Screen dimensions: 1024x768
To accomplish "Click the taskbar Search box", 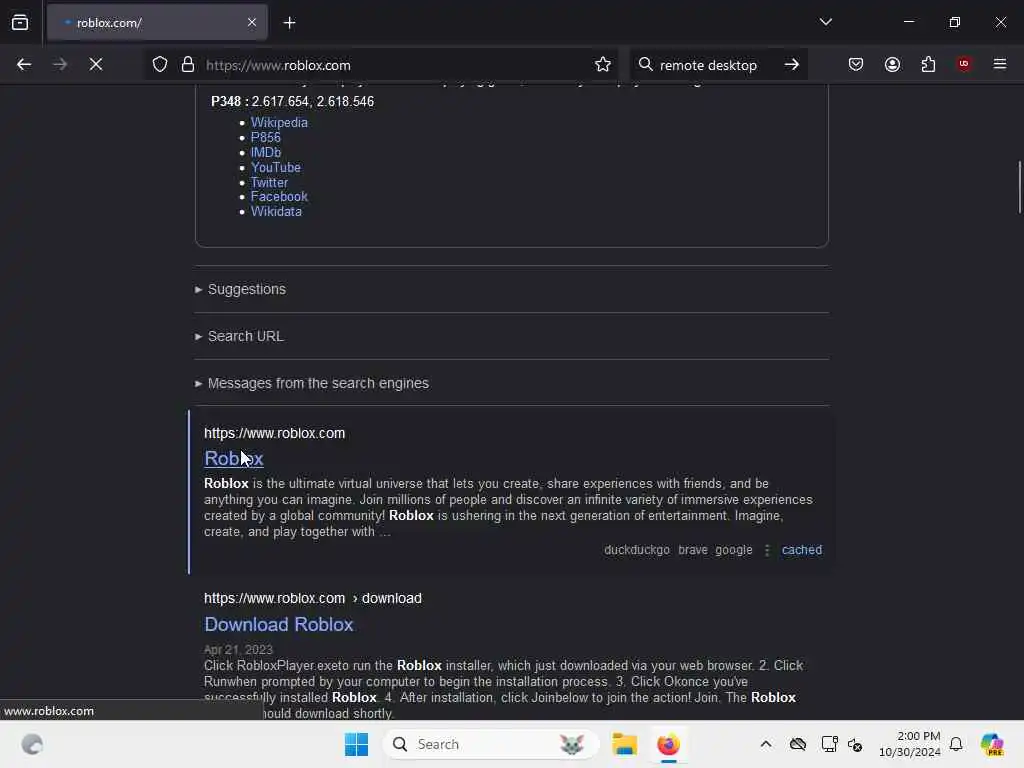I will [x=490, y=744].
